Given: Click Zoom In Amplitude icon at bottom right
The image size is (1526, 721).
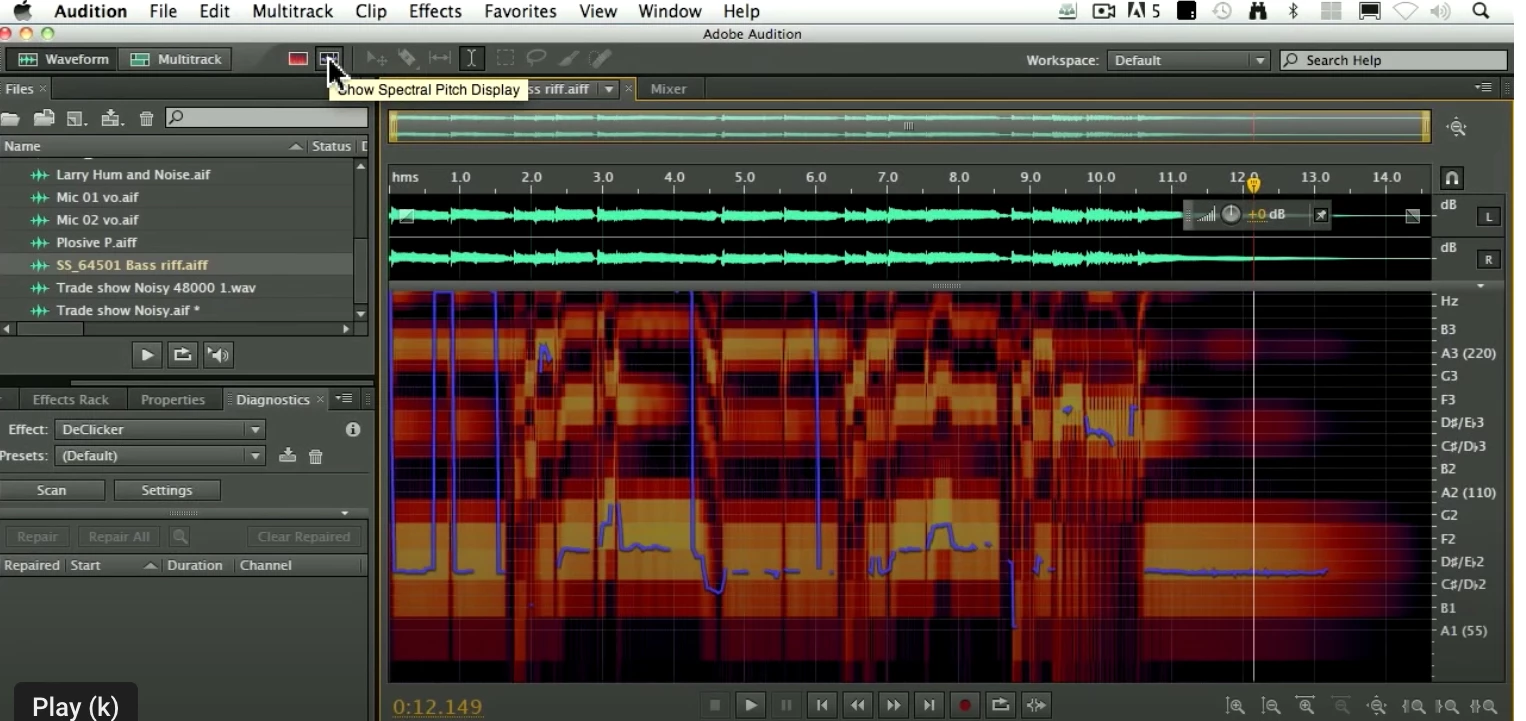Looking at the screenshot, I should coord(1236,706).
